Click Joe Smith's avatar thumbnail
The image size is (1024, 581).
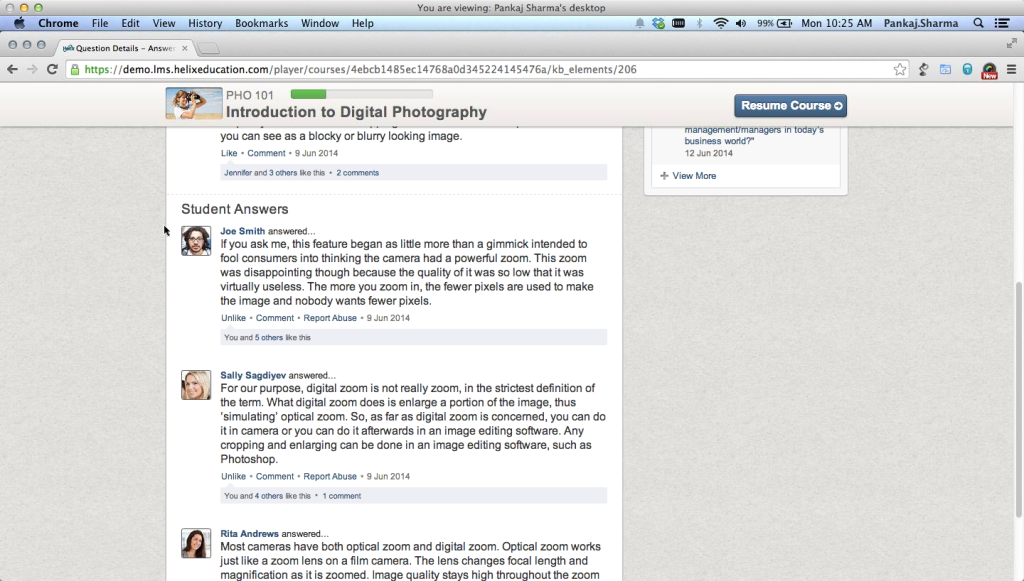click(x=196, y=241)
